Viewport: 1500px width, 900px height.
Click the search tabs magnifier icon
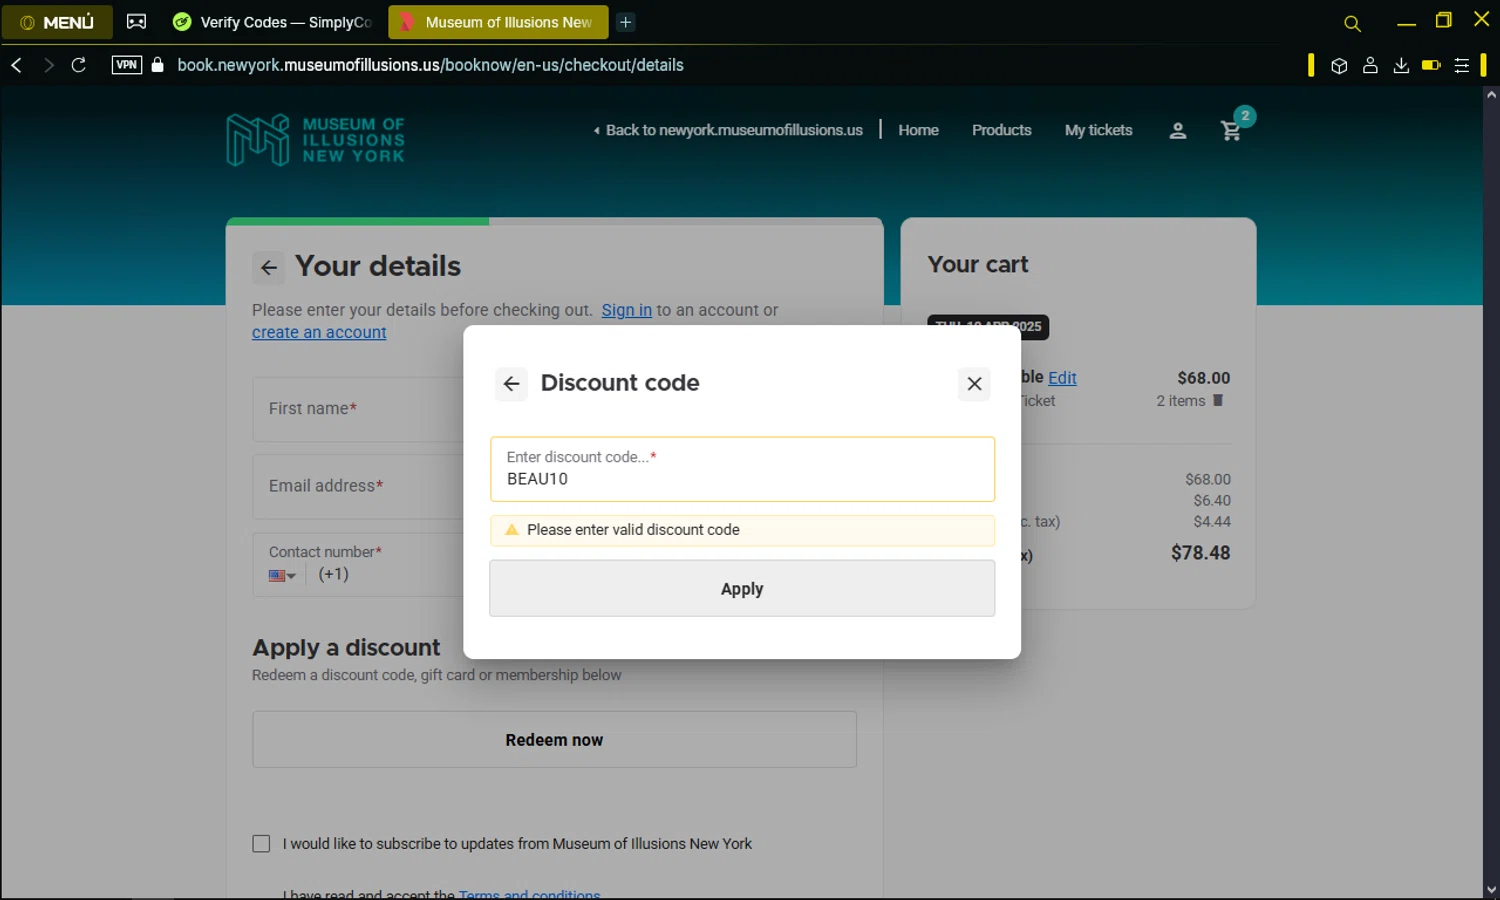point(1352,24)
